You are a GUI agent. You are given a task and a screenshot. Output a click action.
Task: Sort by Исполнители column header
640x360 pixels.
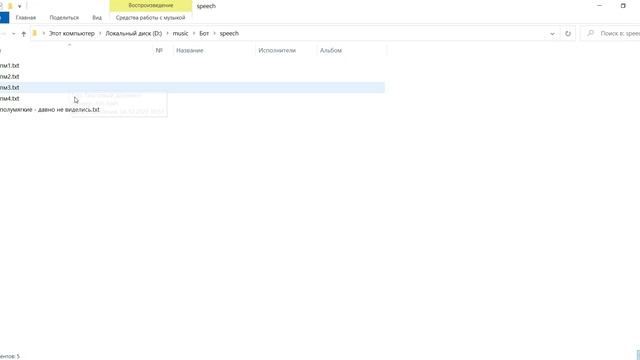click(x=277, y=50)
